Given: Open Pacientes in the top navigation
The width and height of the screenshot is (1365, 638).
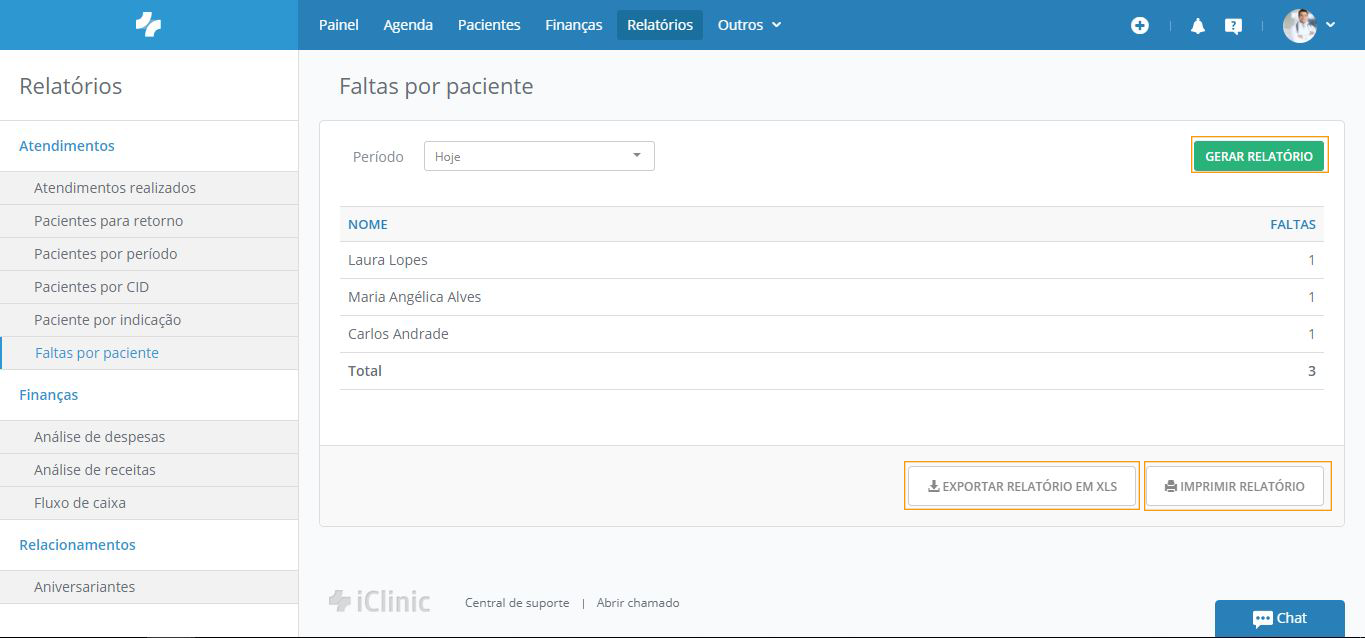Looking at the screenshot, I should point(489,25).
